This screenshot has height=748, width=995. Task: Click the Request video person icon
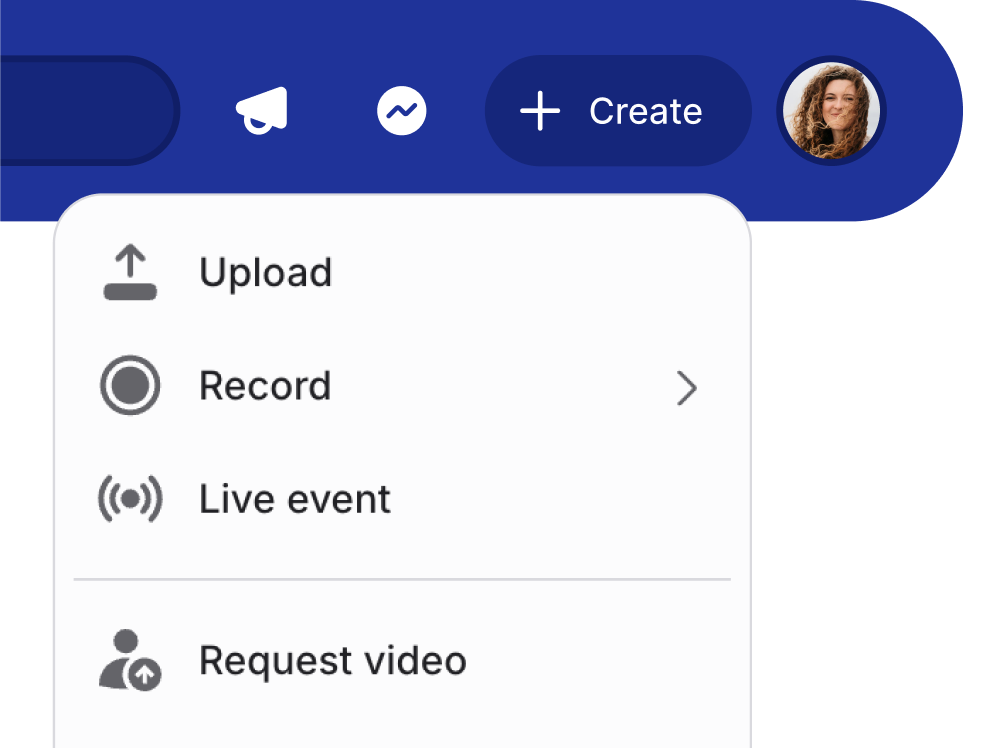130,659
